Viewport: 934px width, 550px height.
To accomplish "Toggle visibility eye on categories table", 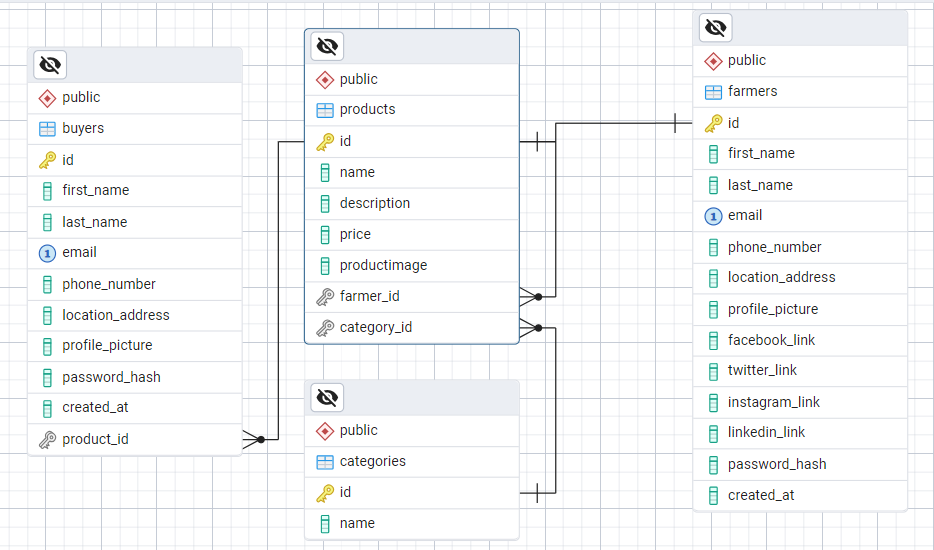I will point(327,398).
